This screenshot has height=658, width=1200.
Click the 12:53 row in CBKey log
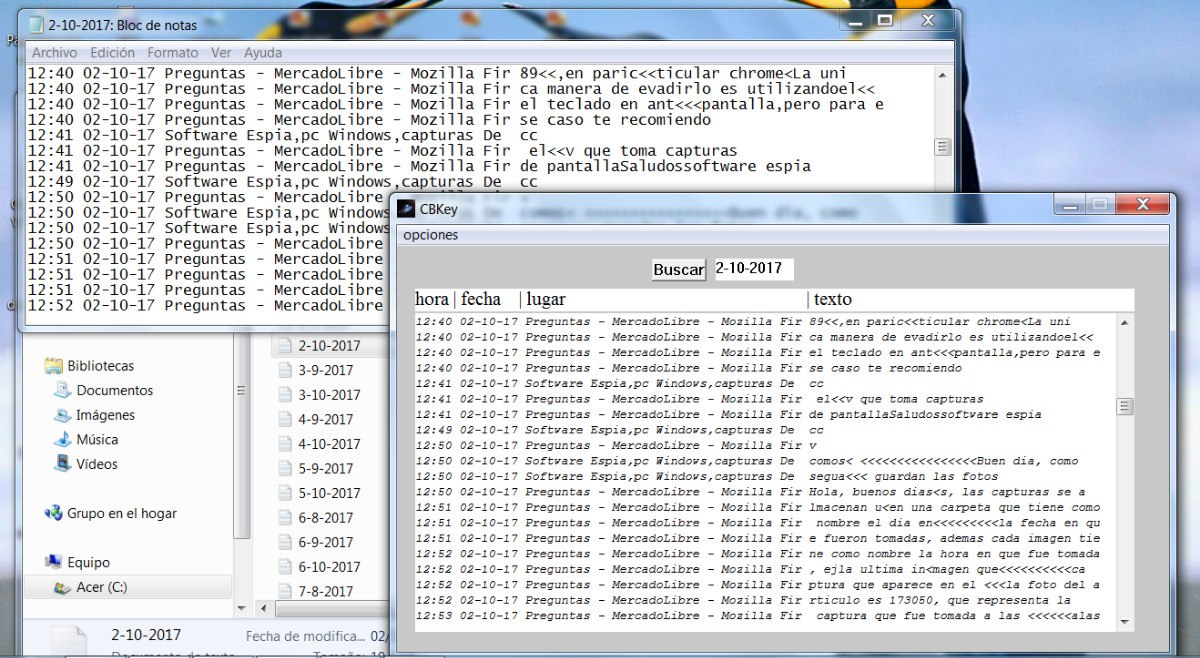click(765, 616)
